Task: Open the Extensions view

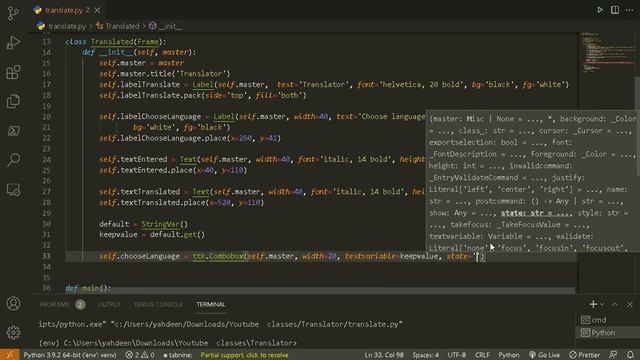Action: (13, 72)
